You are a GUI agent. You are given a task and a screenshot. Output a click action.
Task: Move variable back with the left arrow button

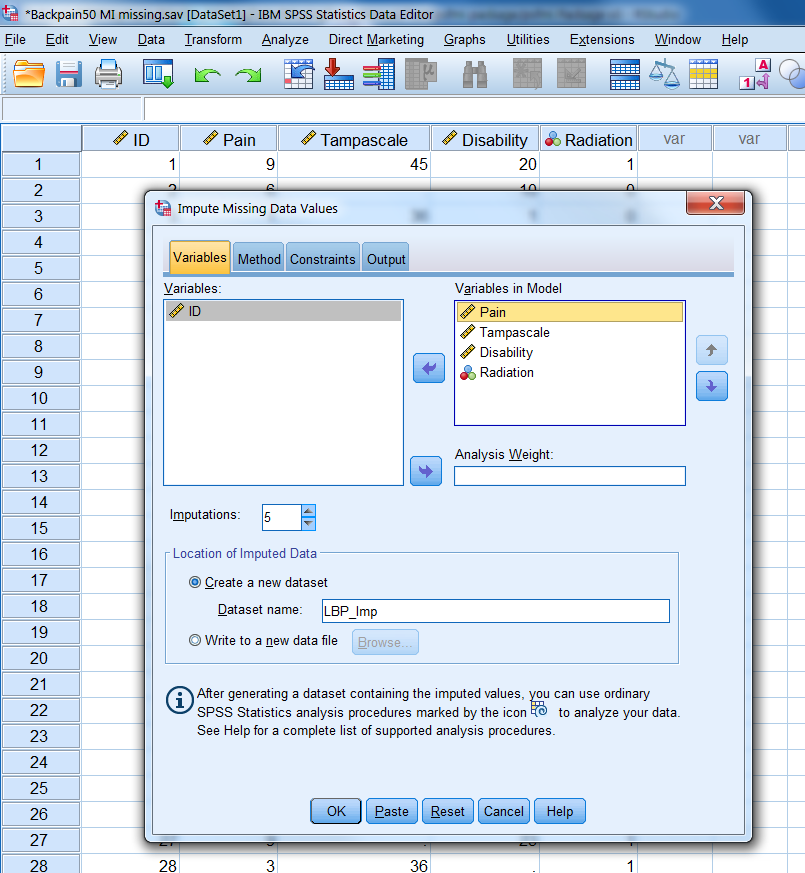tap(429, 368)
